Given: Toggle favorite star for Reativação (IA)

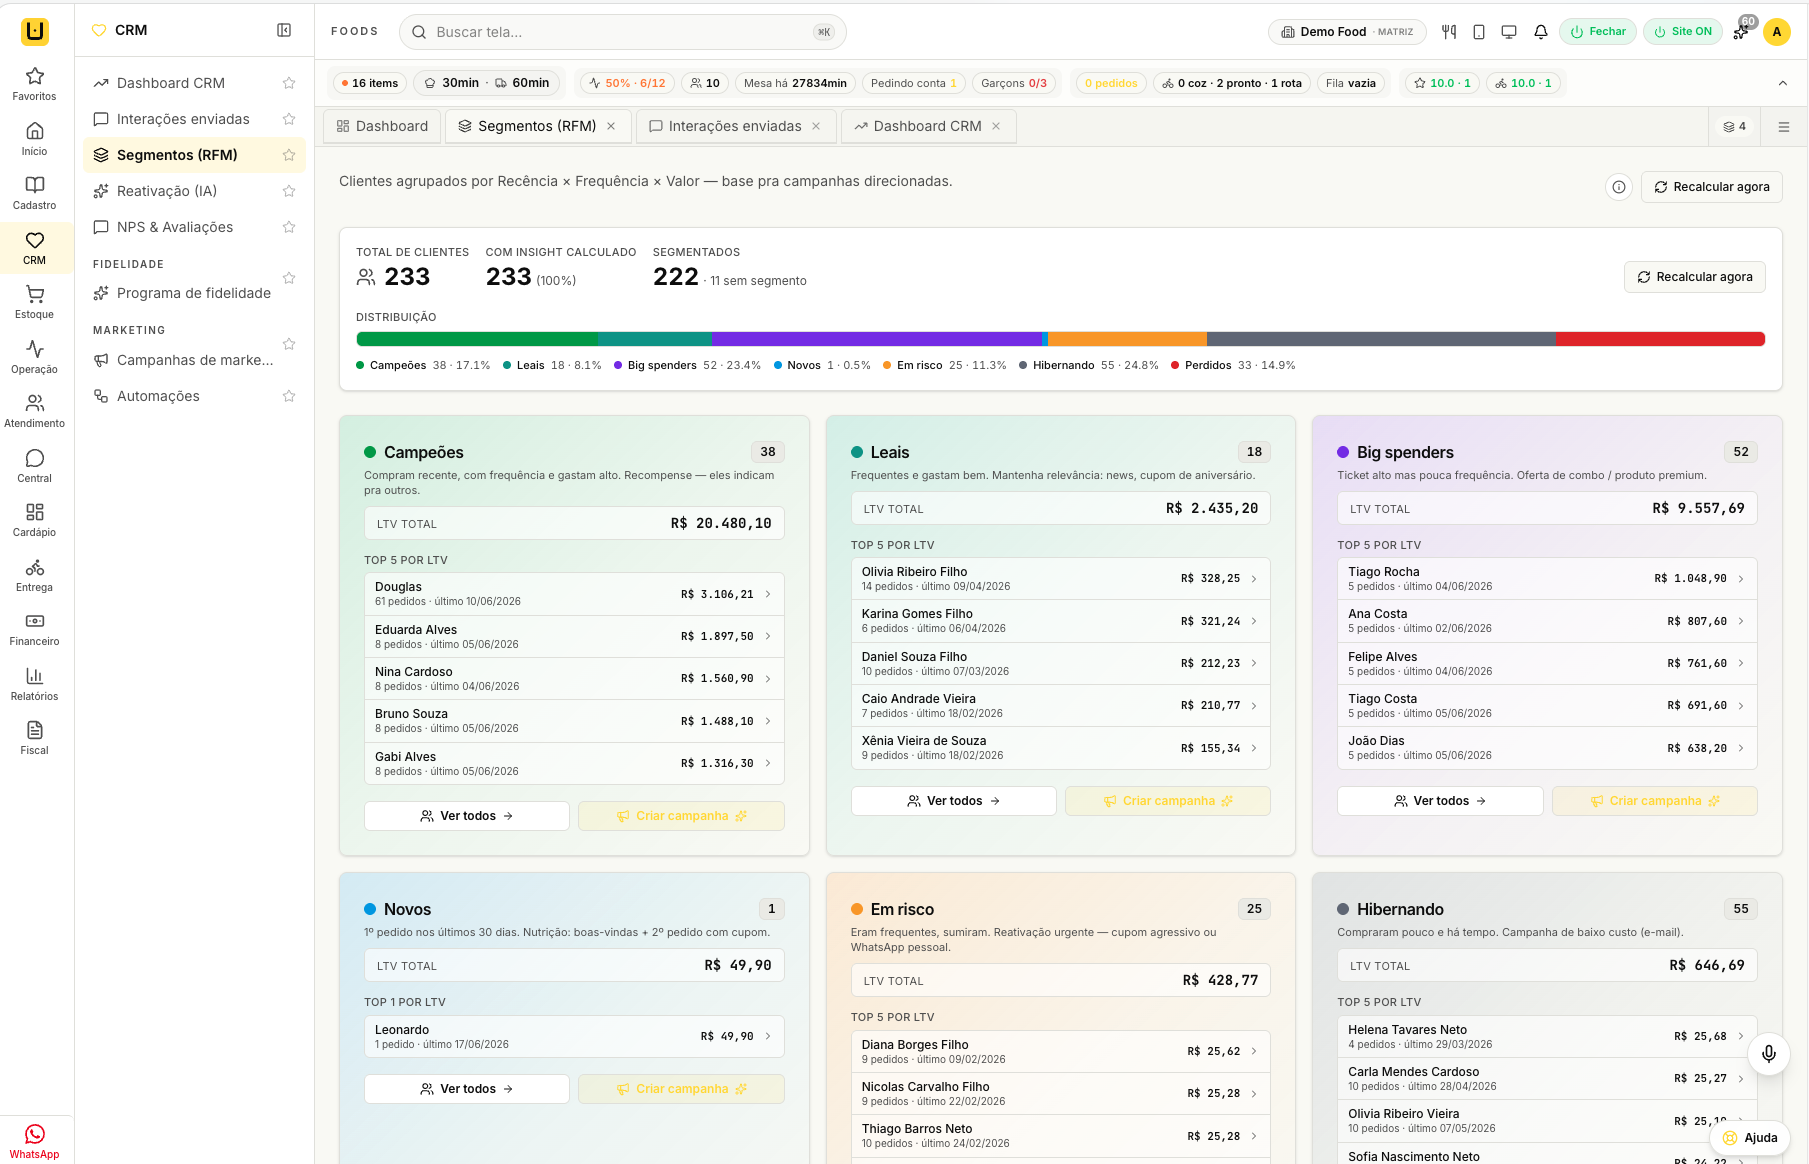Looking at the screenshot, I should click(289, 191).
